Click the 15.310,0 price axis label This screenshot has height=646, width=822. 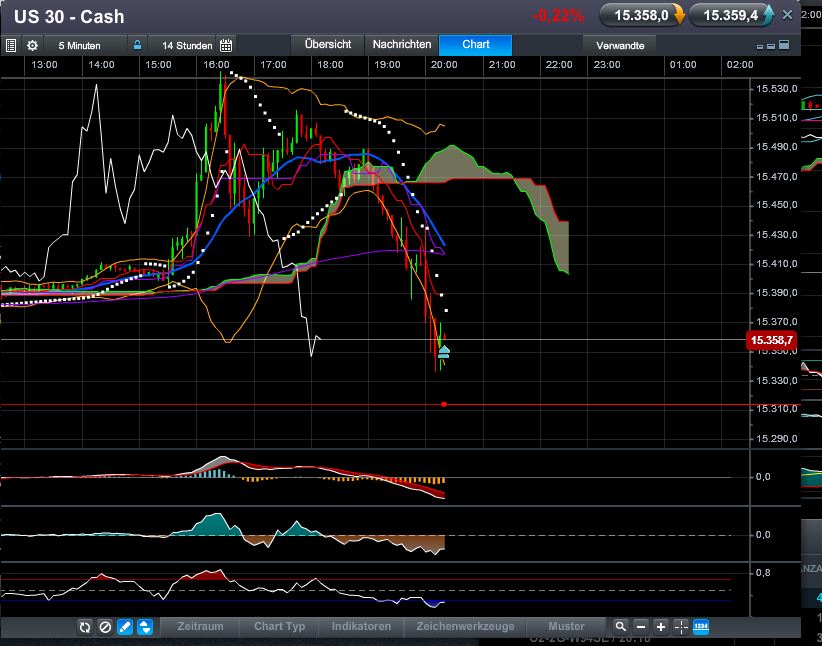pos(777,409)
